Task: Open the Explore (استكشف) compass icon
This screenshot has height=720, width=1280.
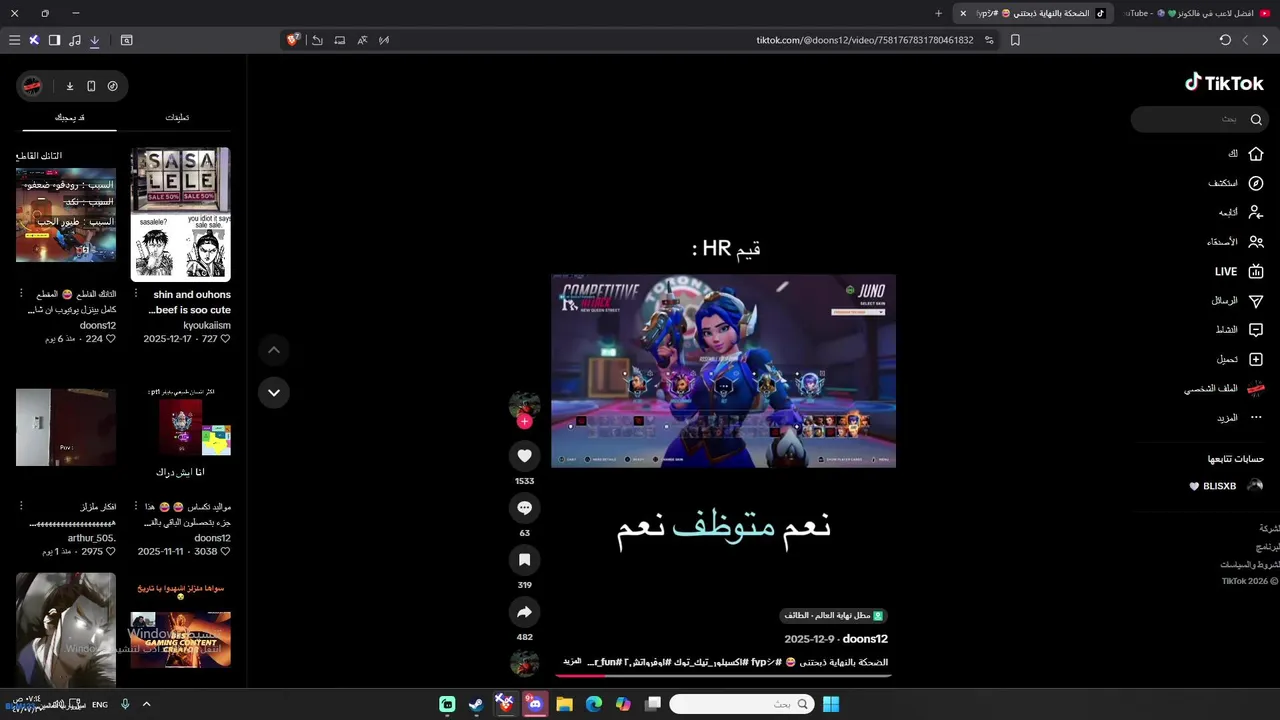Action: (x=1256, y=183)
